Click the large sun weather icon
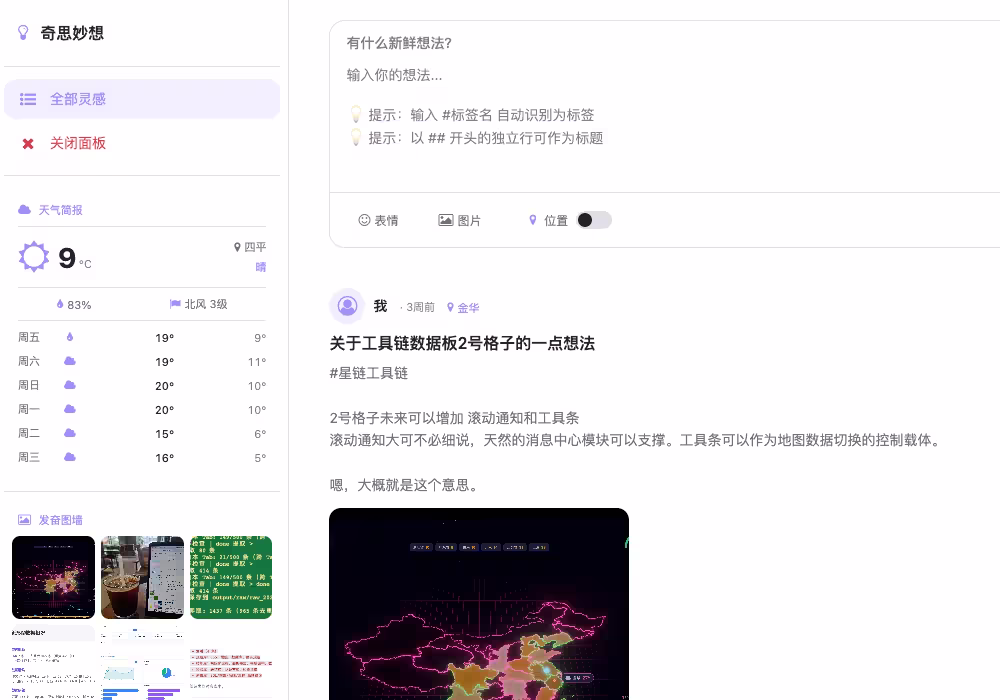This screenshot has height=700, width=1000. coord(34,257)
